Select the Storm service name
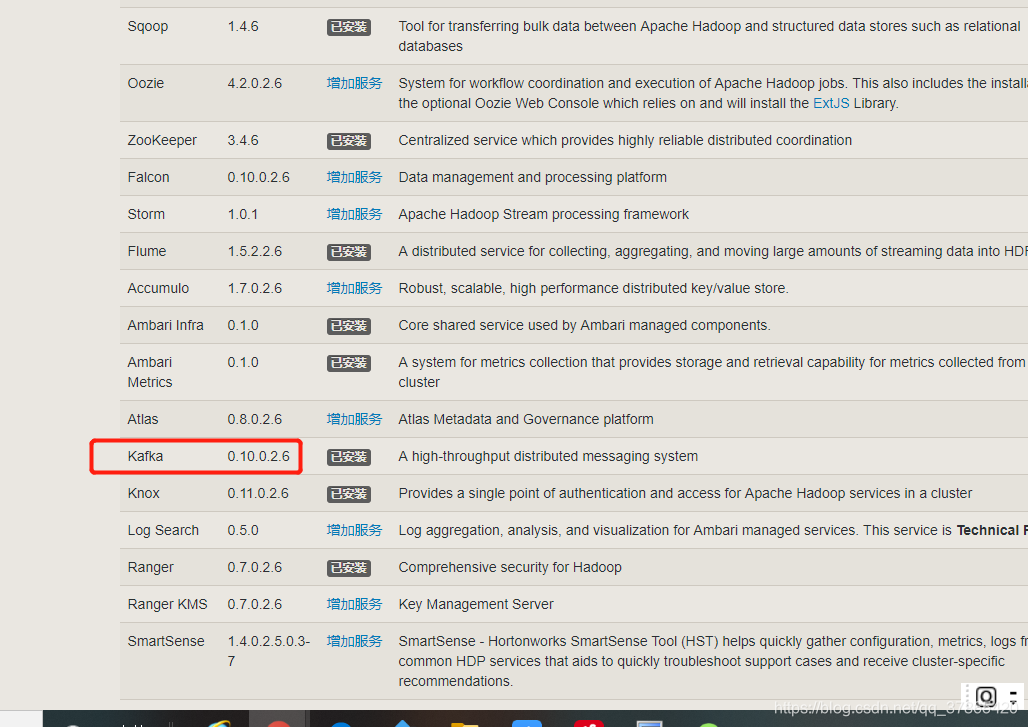 point(146,214)
